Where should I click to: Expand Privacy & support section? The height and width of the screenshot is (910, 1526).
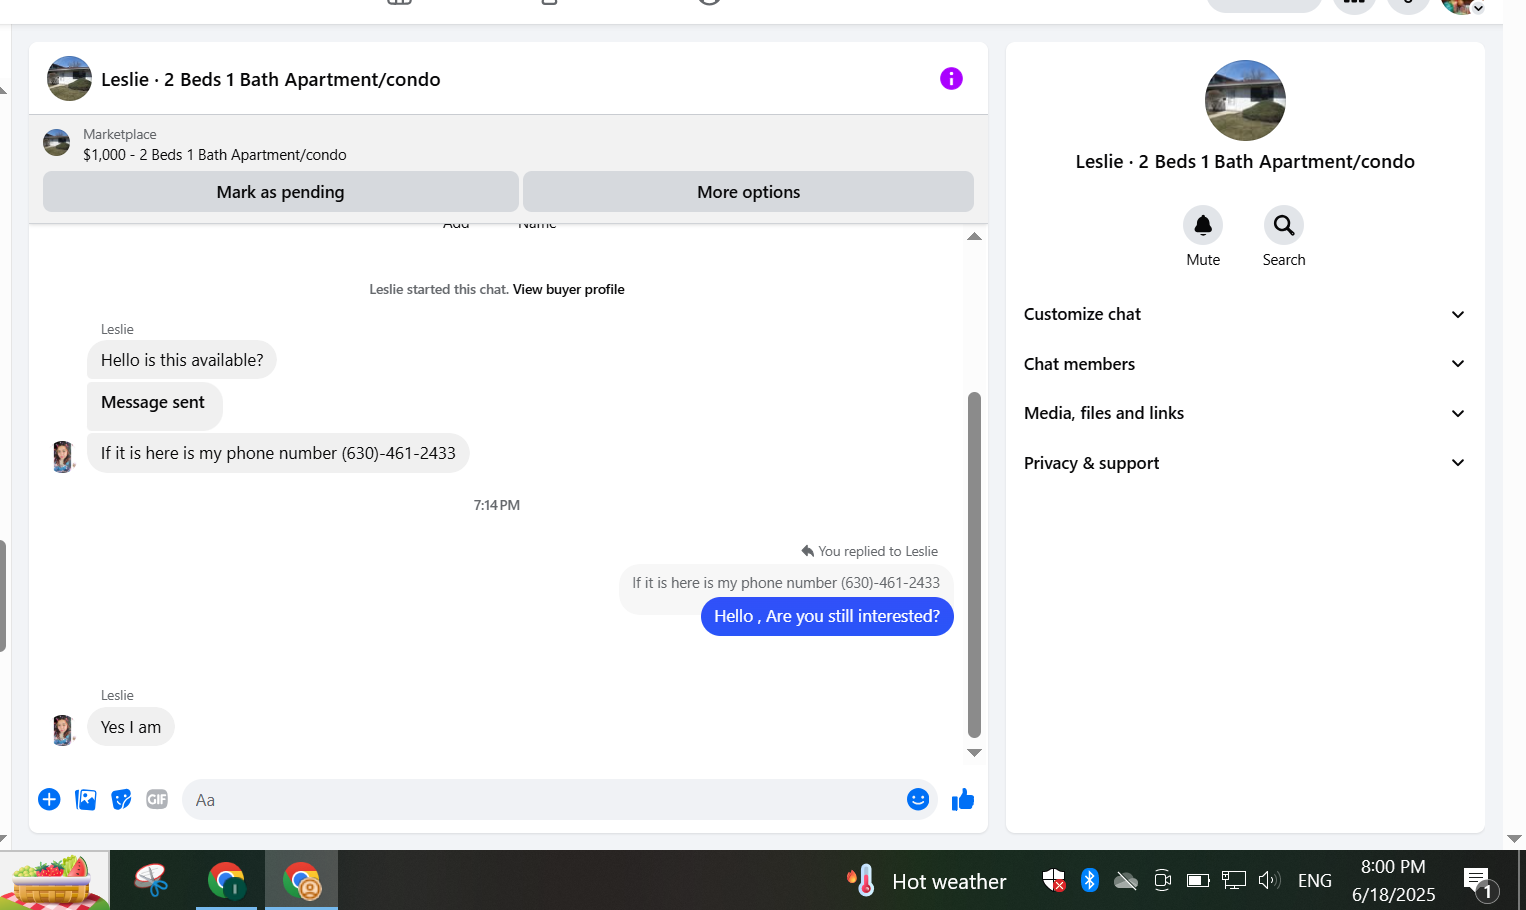pyautogui.click(x=1245, y=463)
